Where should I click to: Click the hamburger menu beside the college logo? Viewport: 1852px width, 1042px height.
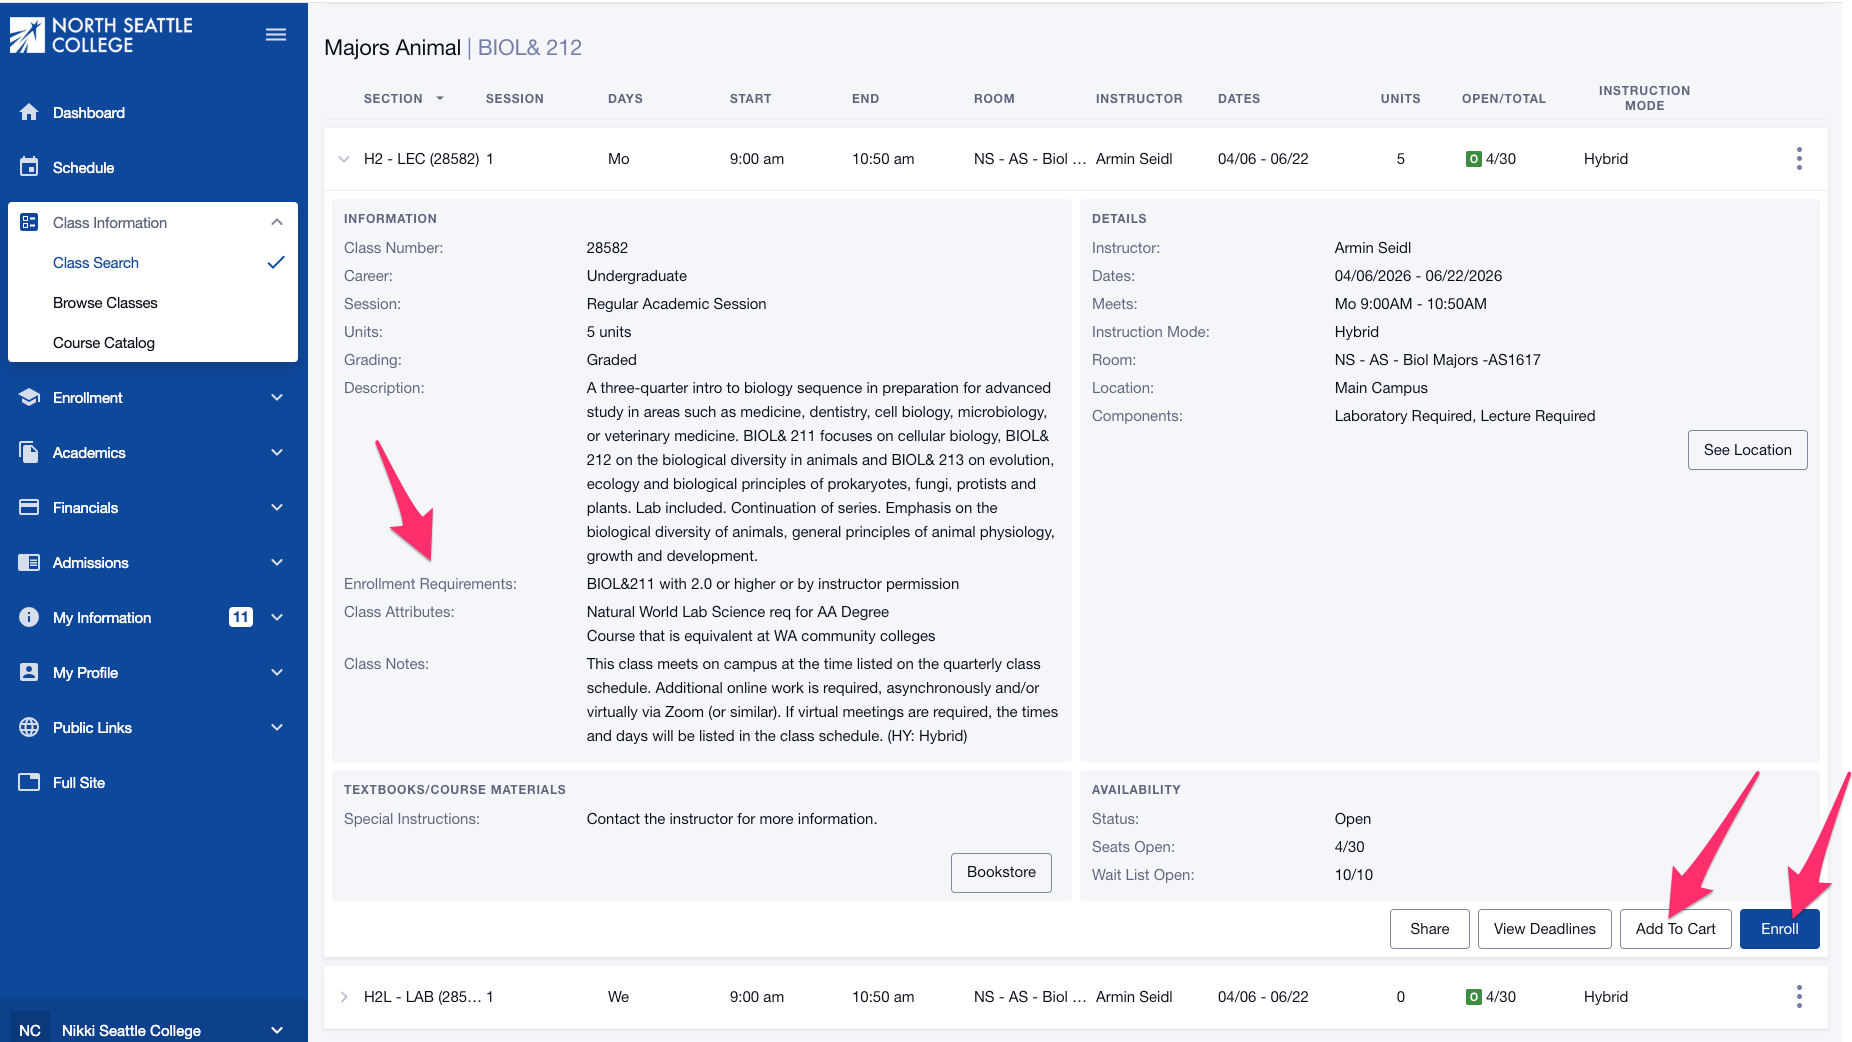pos(276,33)
